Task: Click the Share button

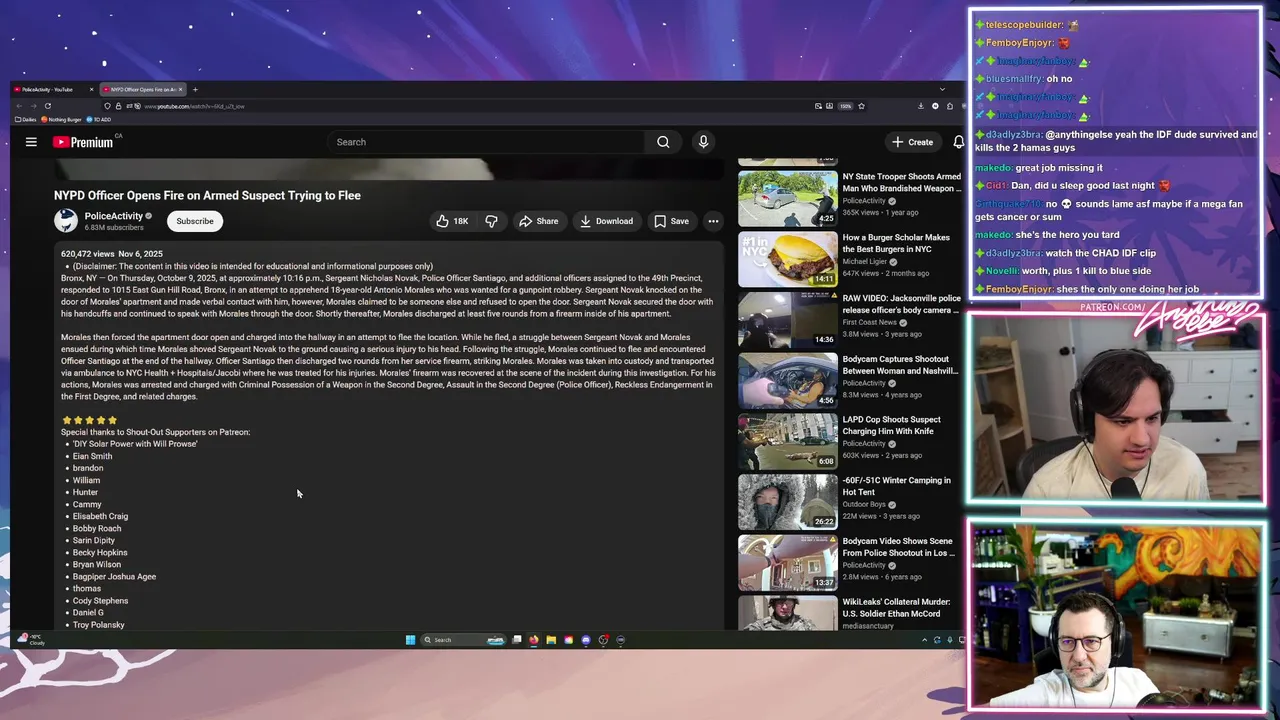Action: (x=538, y=221)
